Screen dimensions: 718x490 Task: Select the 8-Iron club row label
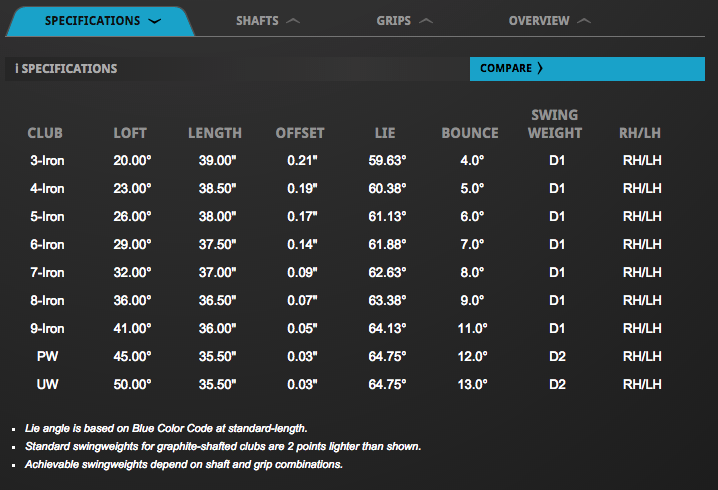pos(47,300)
